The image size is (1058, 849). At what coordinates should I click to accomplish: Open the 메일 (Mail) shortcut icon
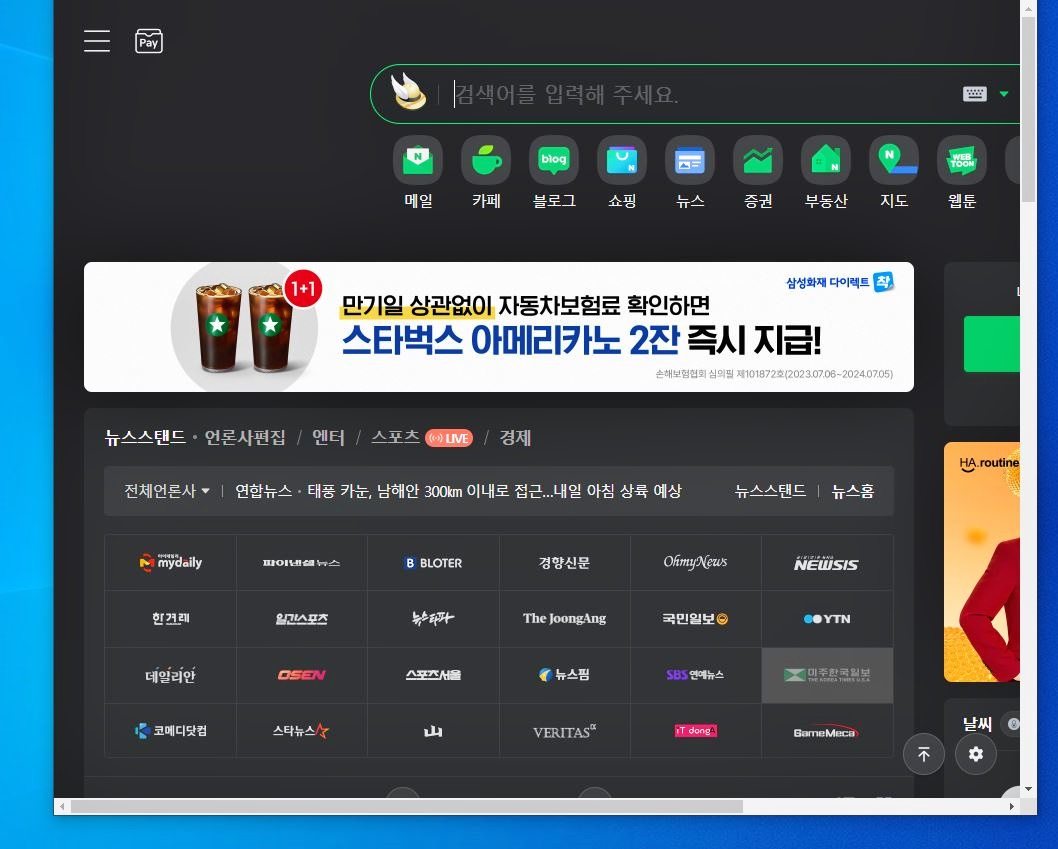click(418, 160)
